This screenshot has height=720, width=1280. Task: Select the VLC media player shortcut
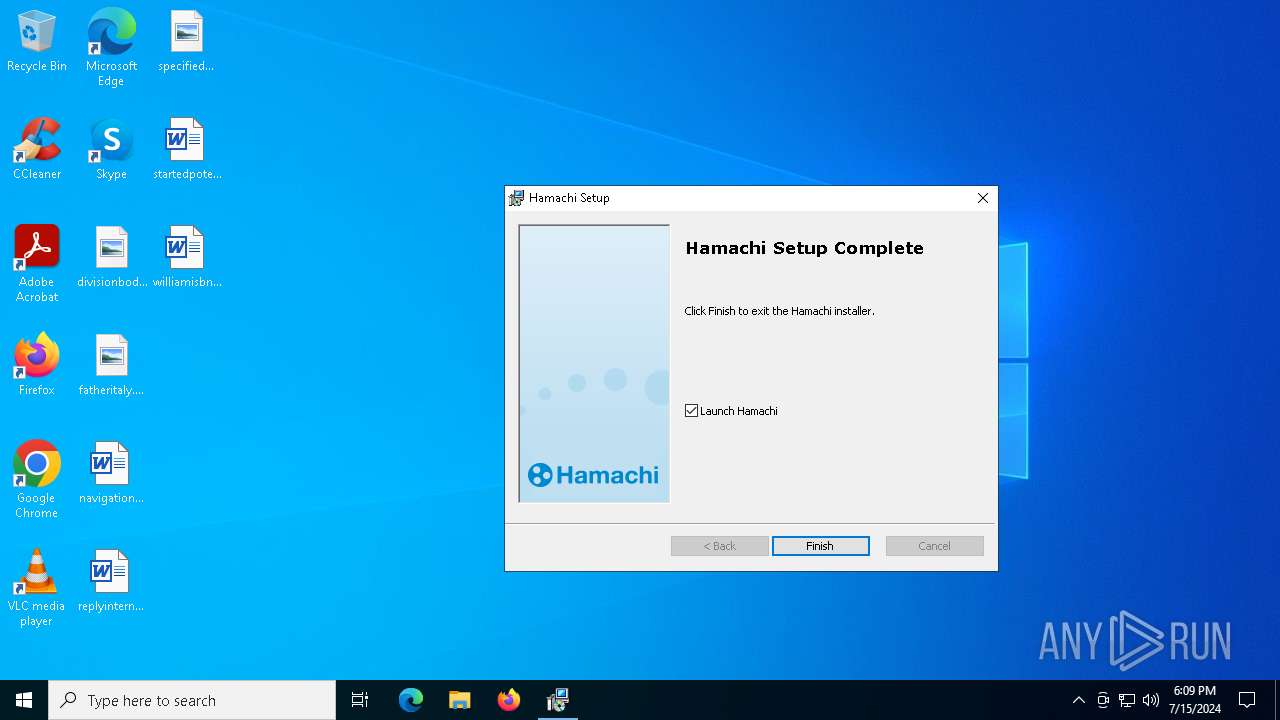pyautogui.click(x=37, y=588)
